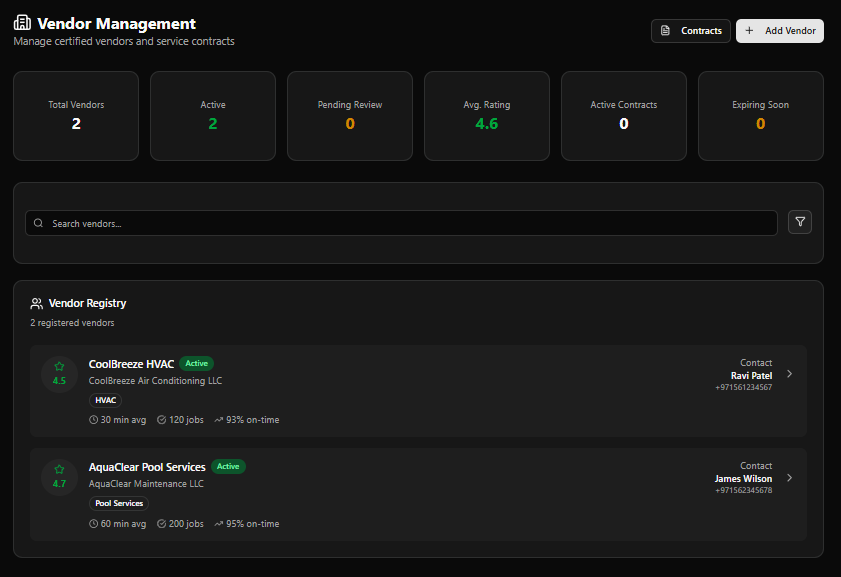Click the Expiring Soon stat card
841x577 pixels.
click(761, 116)
